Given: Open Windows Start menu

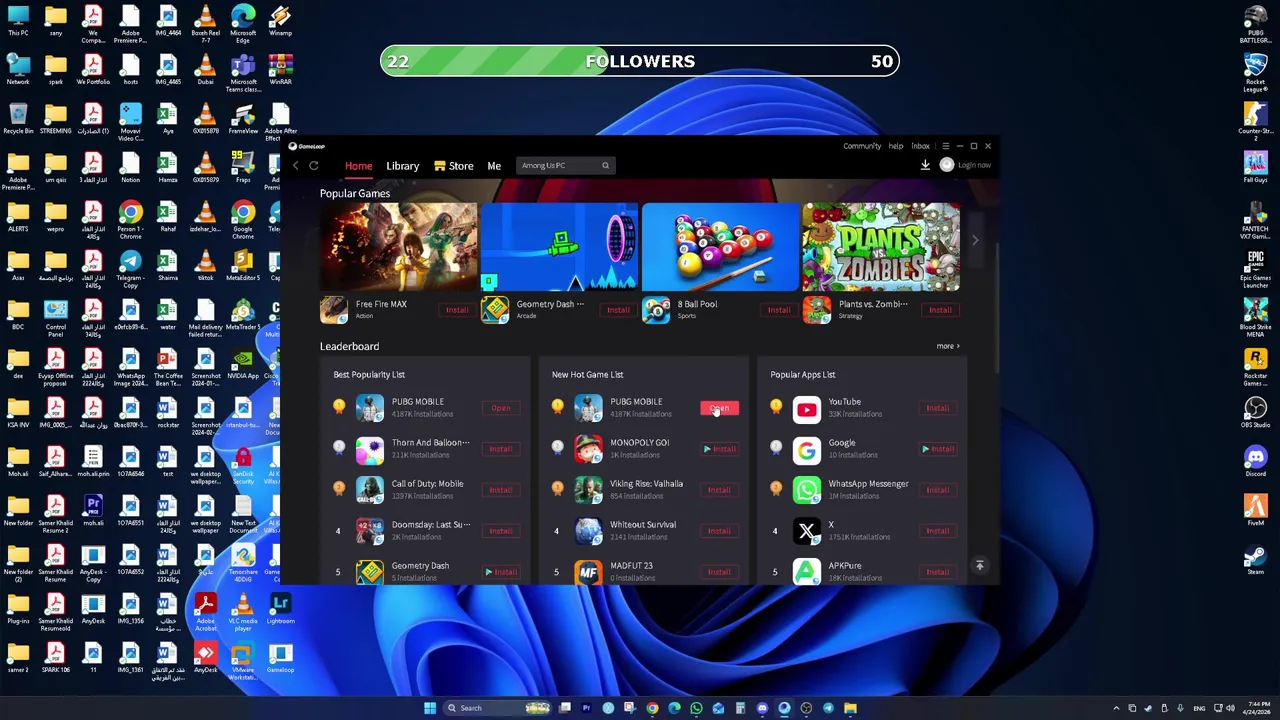Looking at the screenshot, I should coord(430,708).
